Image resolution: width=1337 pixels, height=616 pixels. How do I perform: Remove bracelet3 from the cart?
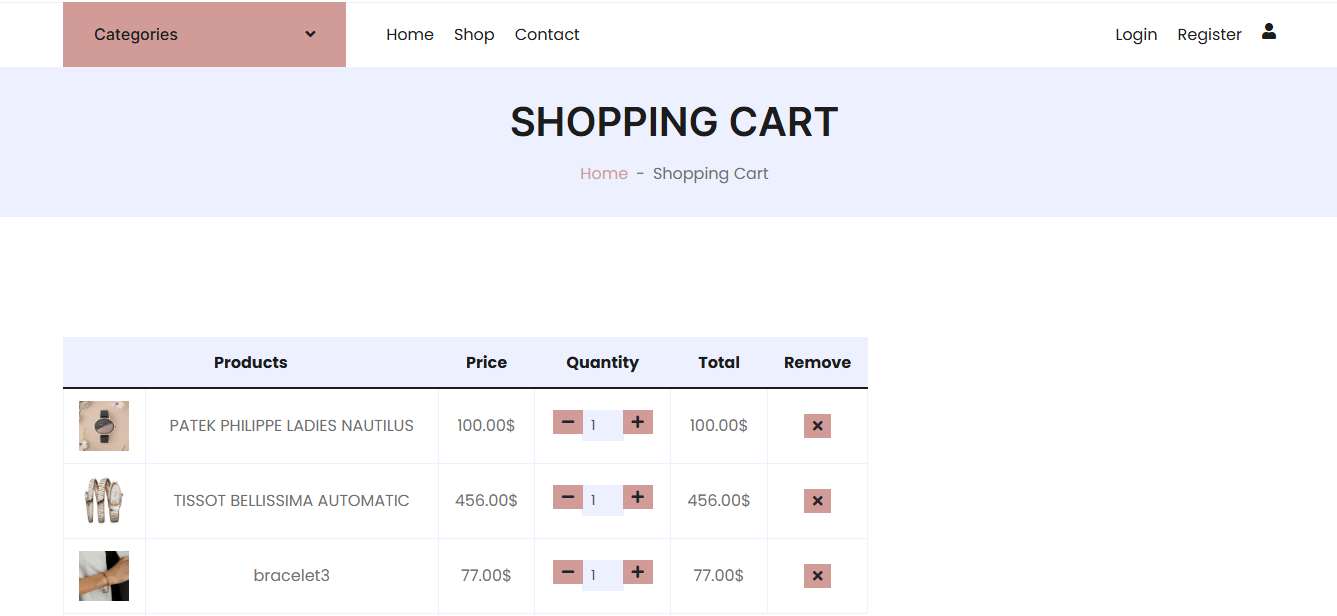(817, 576)
